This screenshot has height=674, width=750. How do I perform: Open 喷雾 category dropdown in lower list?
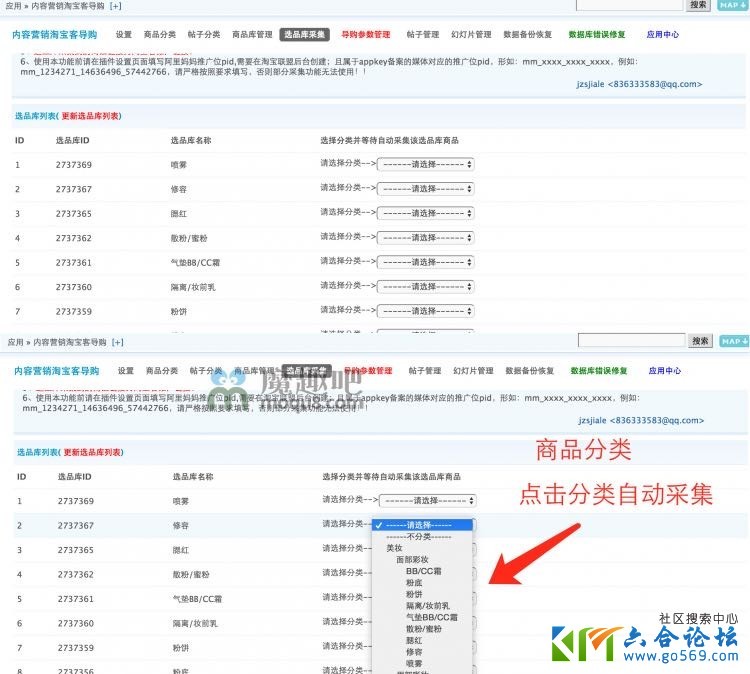click(428, 501)
